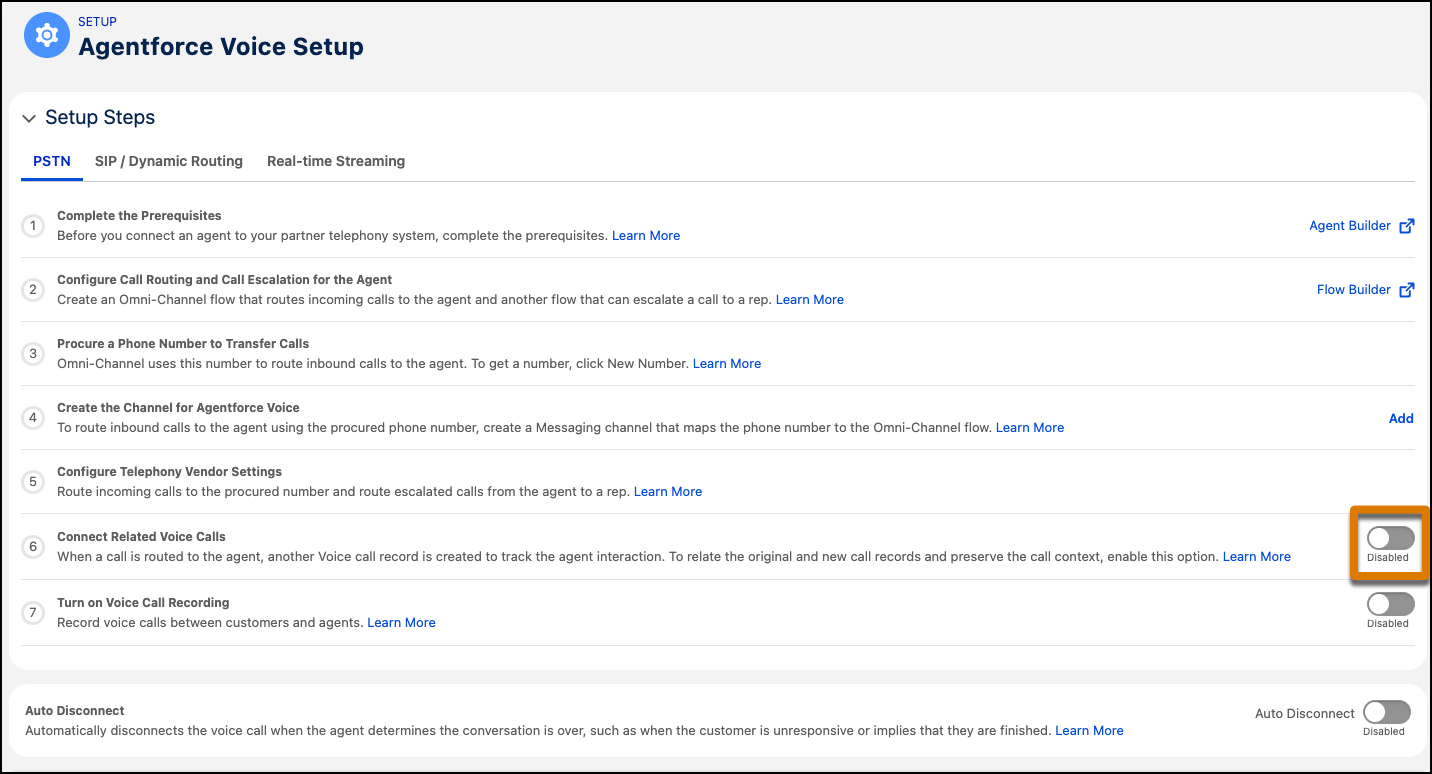Click the Setup gear icon
This screenshot has height=774, width=1432.
(46, 35)
